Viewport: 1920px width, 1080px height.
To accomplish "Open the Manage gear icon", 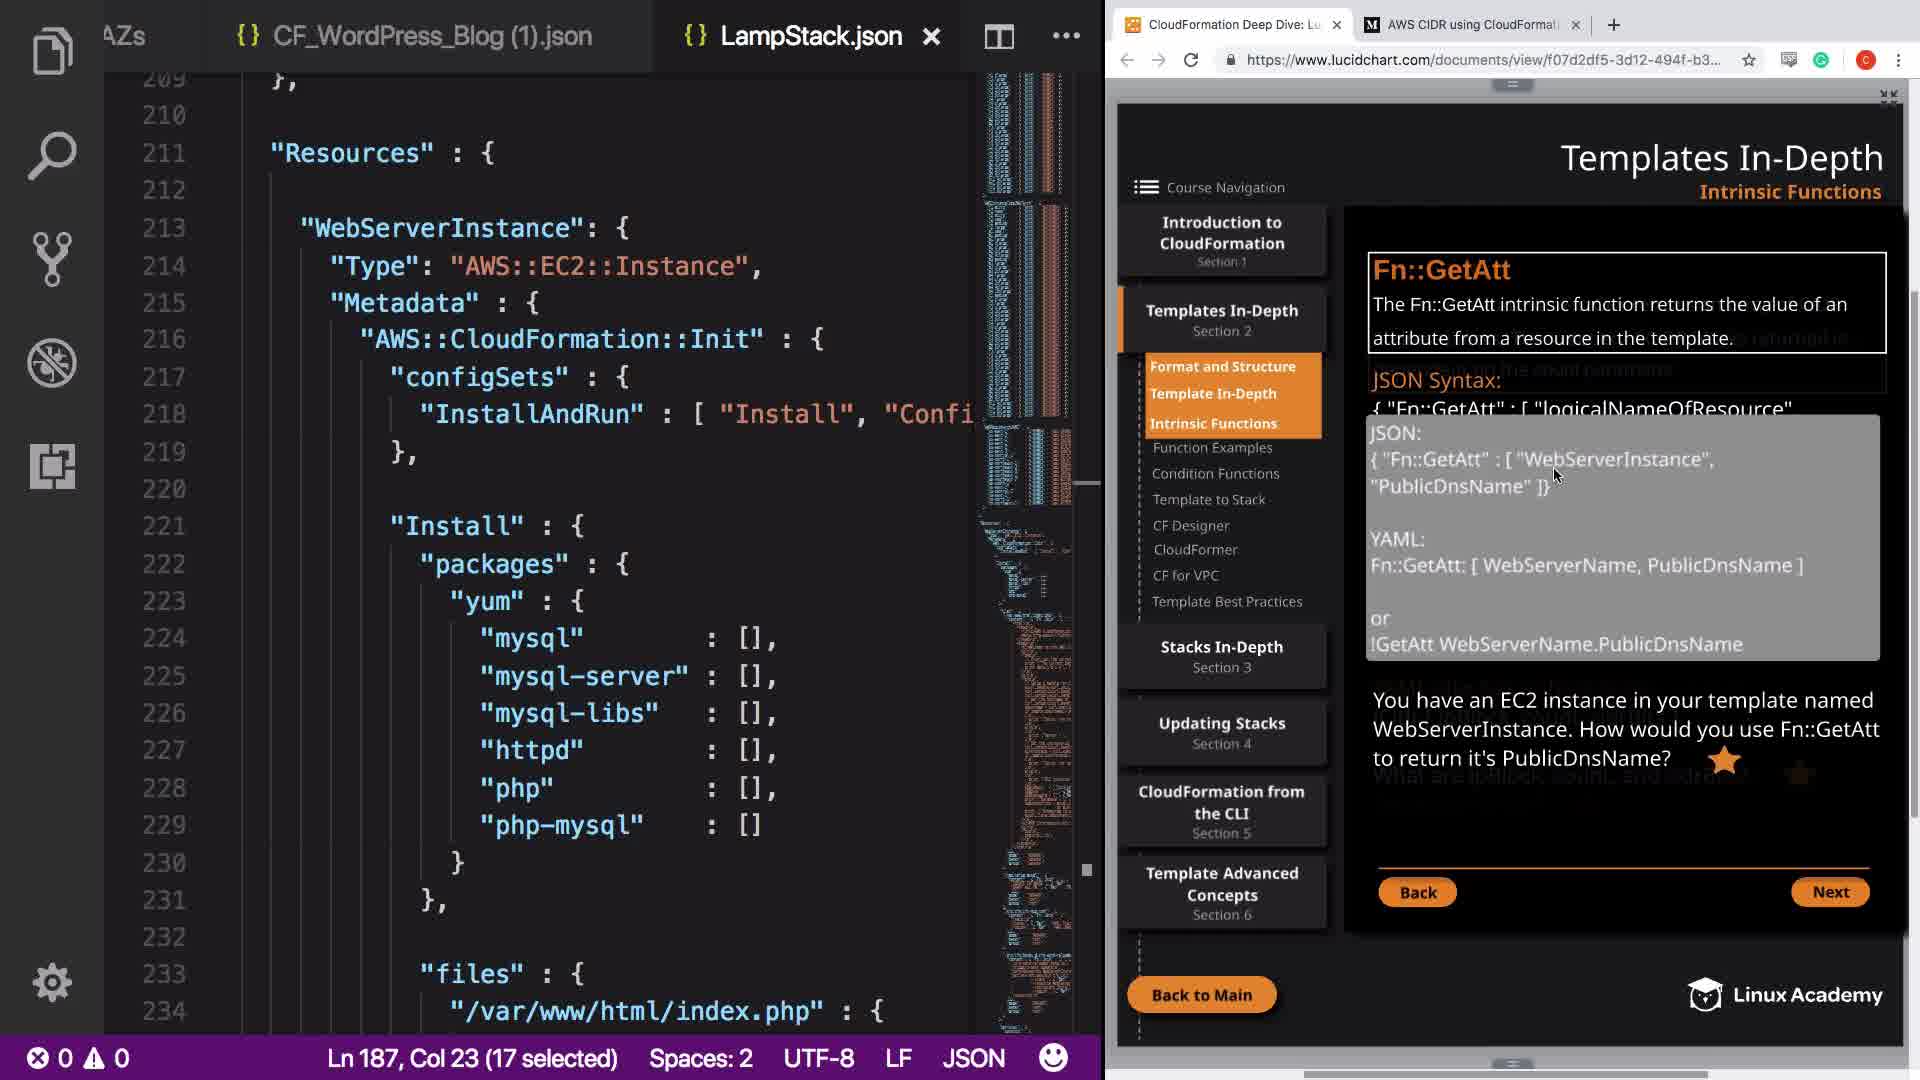I will click(x=52, y=982).
